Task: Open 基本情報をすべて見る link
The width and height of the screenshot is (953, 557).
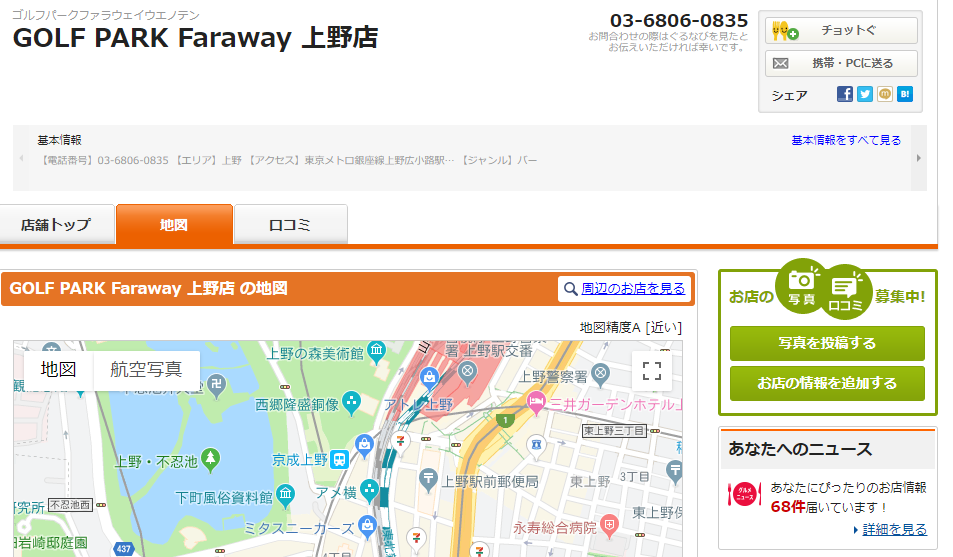Action: (x=846, y=140)
